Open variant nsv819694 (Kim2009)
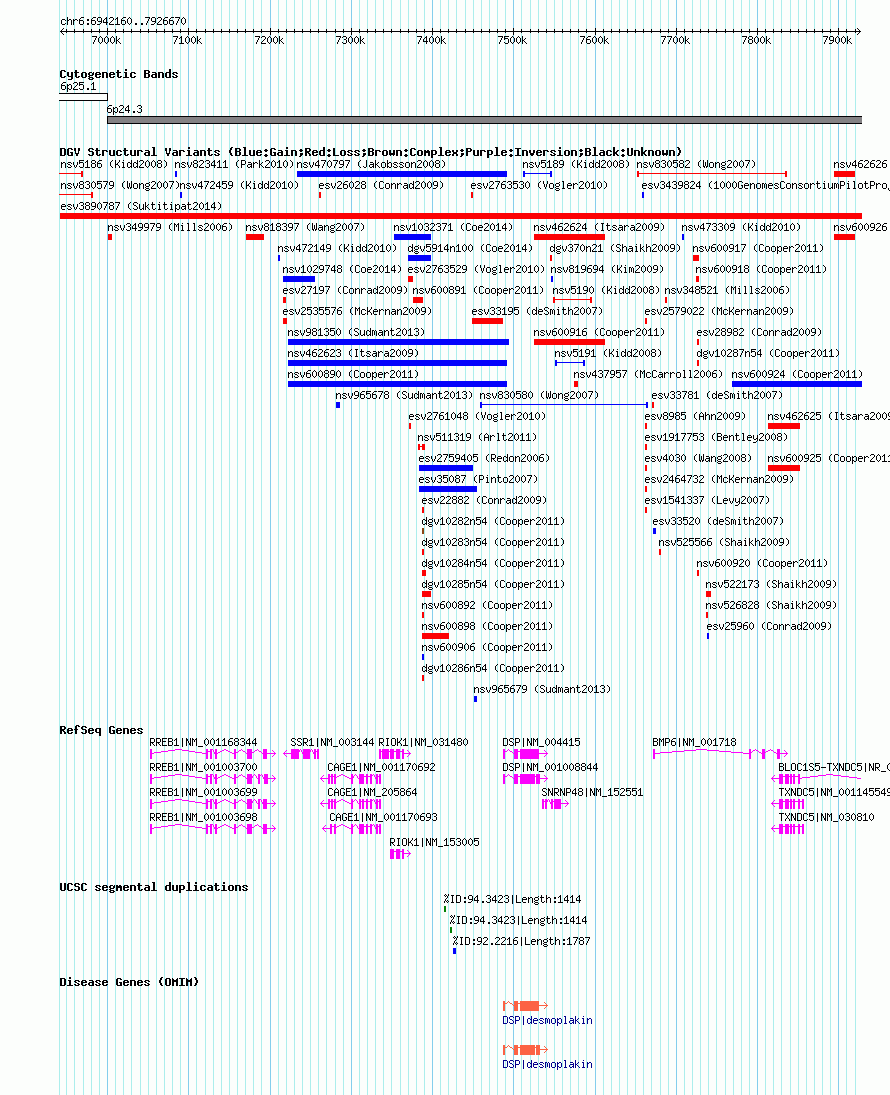 point(607,270)
